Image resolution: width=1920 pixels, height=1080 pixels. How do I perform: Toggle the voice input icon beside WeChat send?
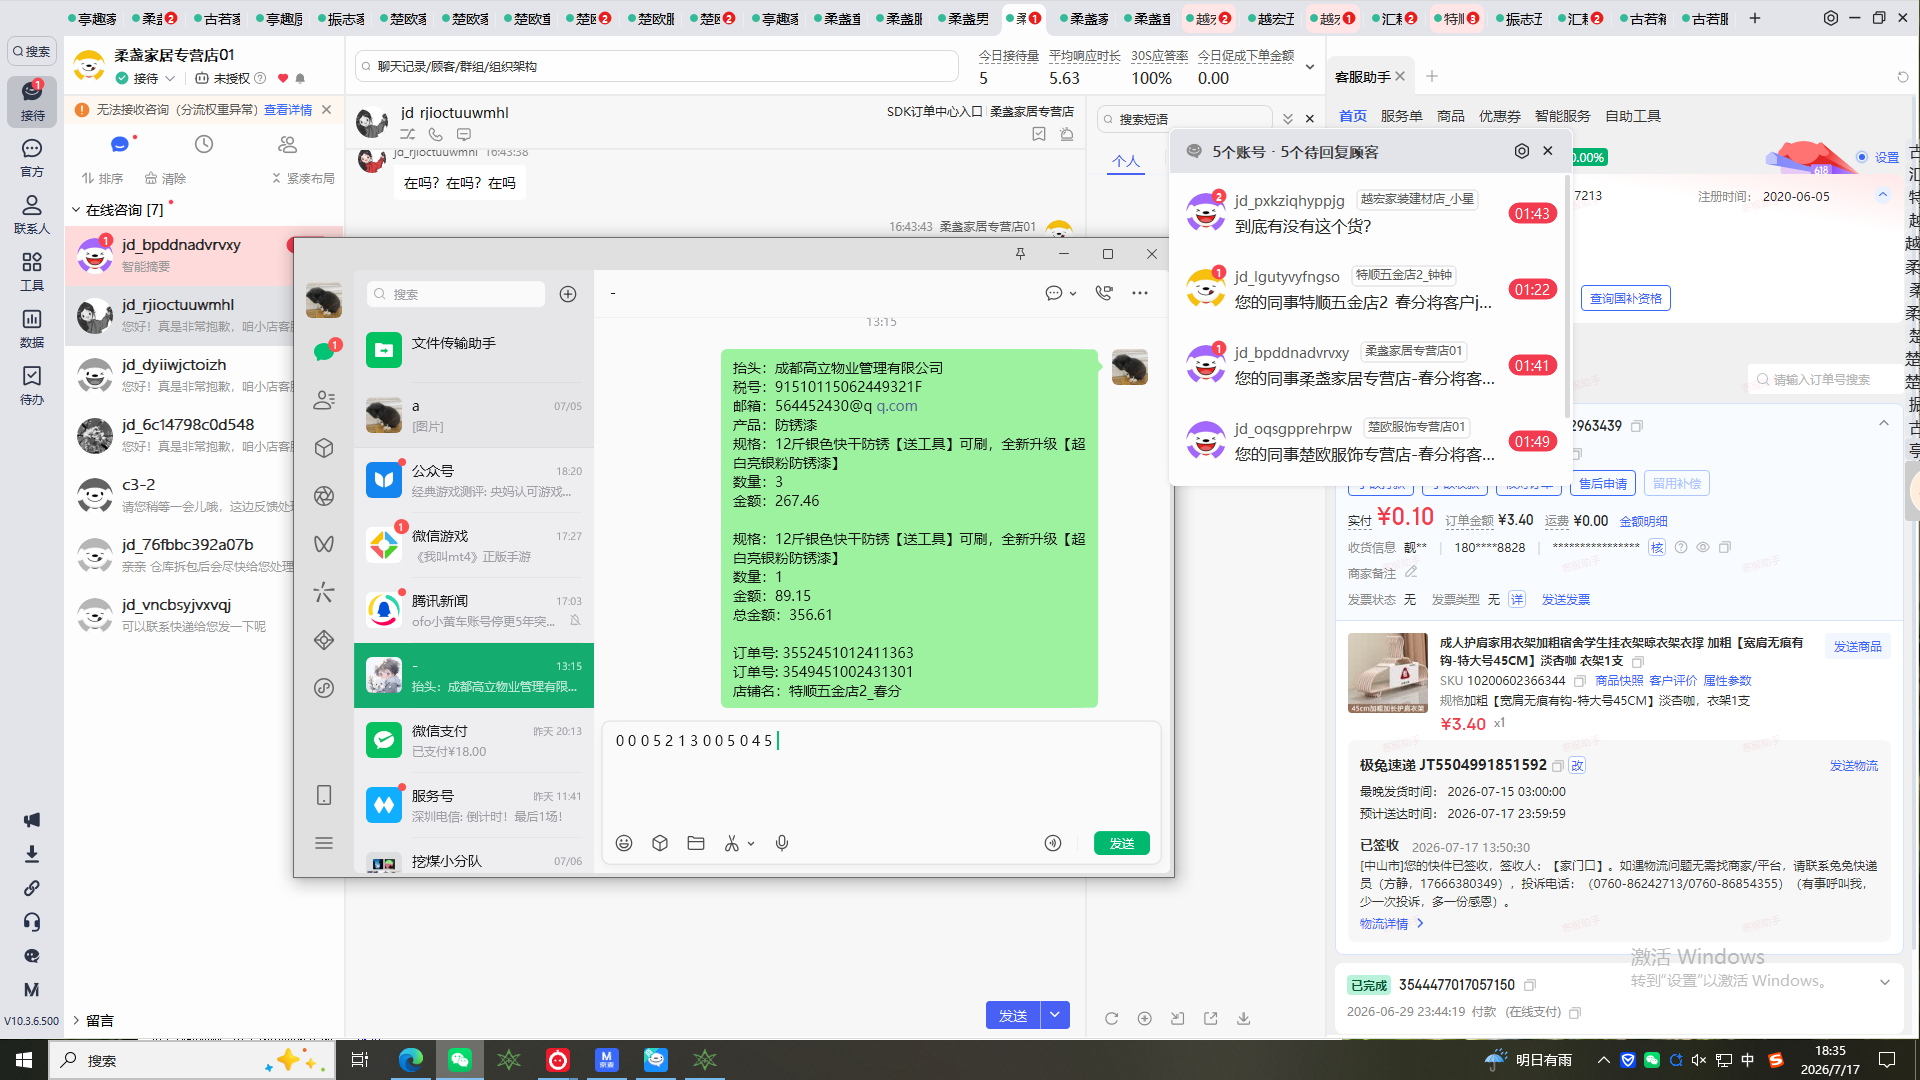coord(1053,843)
